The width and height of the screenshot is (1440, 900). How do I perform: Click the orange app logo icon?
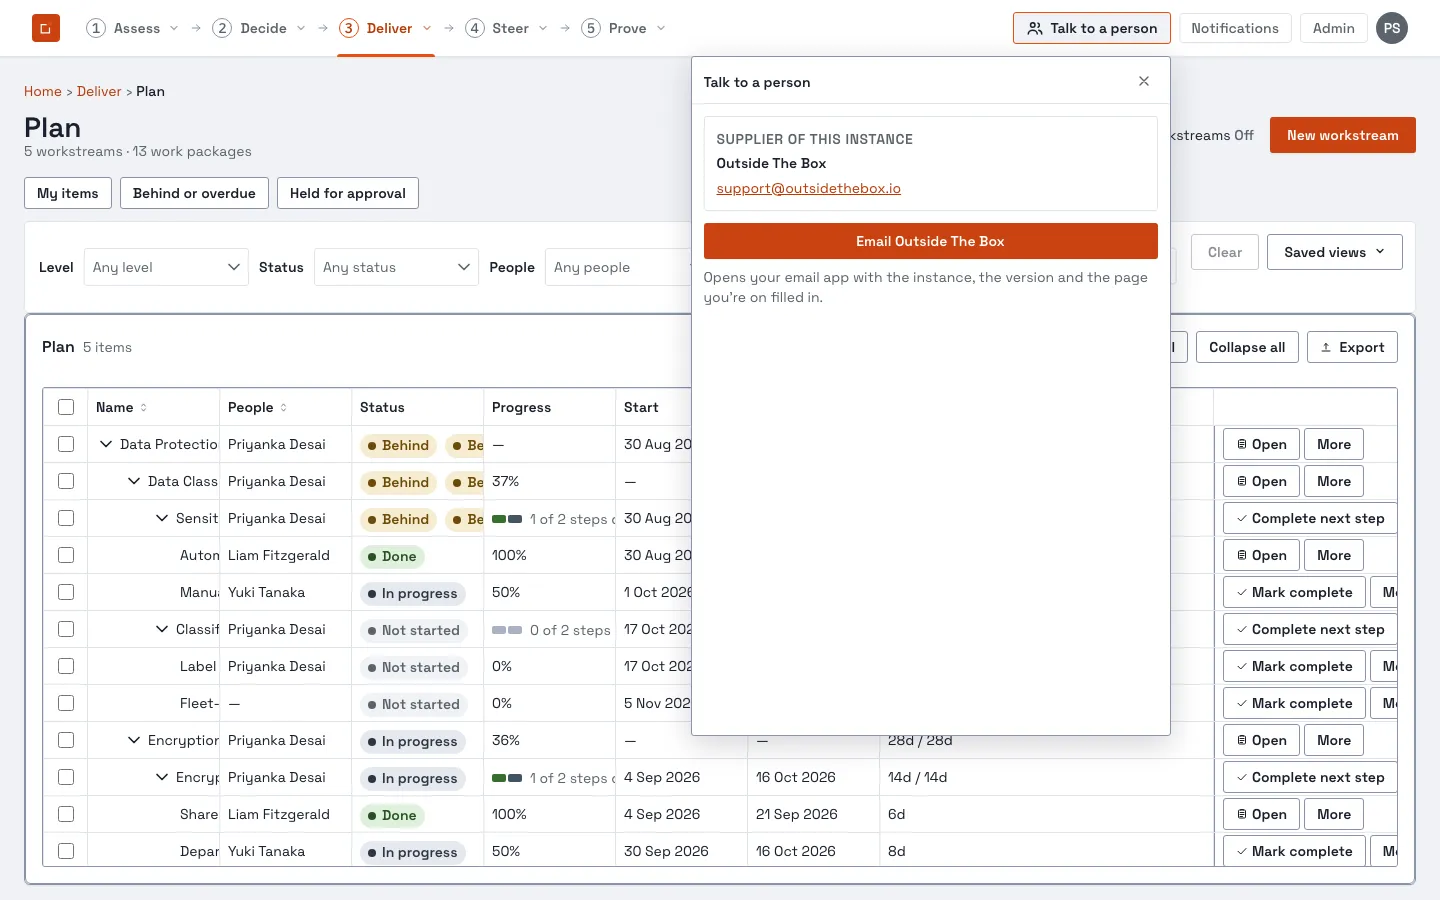click(x=46, y=28)
